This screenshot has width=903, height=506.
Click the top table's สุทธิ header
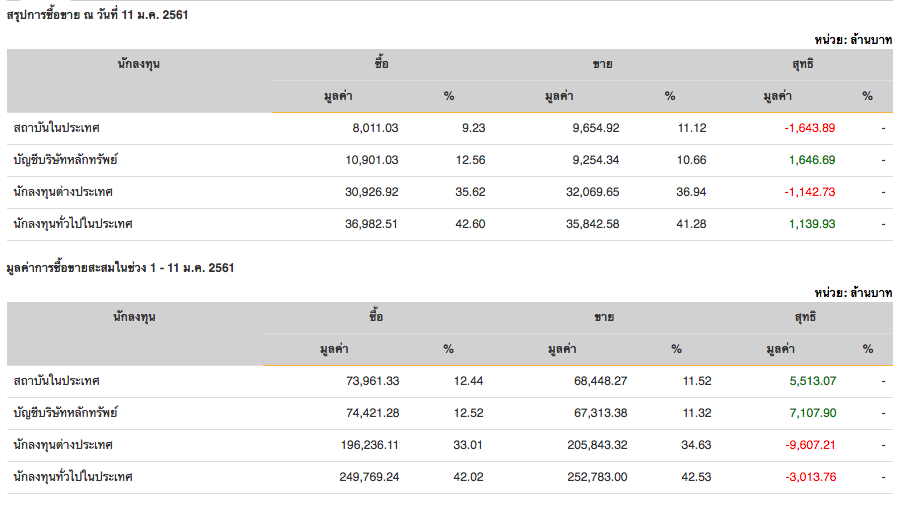coord(803,64)
